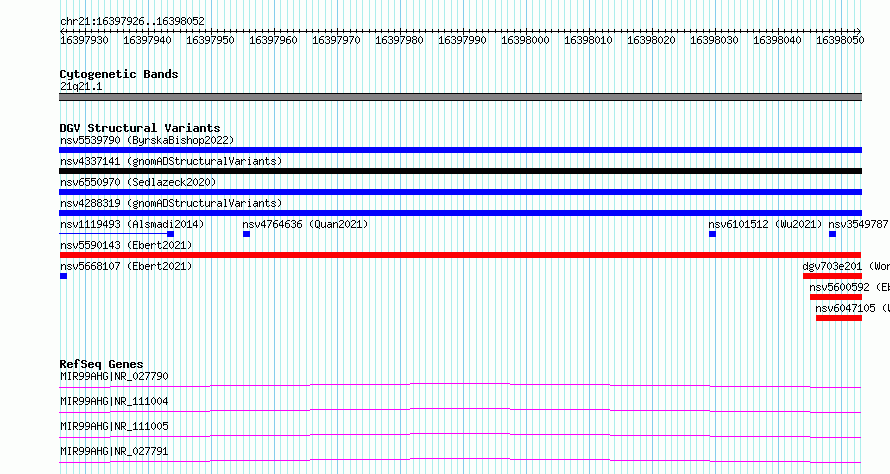
Task: Click ruler position 16398020
Action: tap(651, 40)
